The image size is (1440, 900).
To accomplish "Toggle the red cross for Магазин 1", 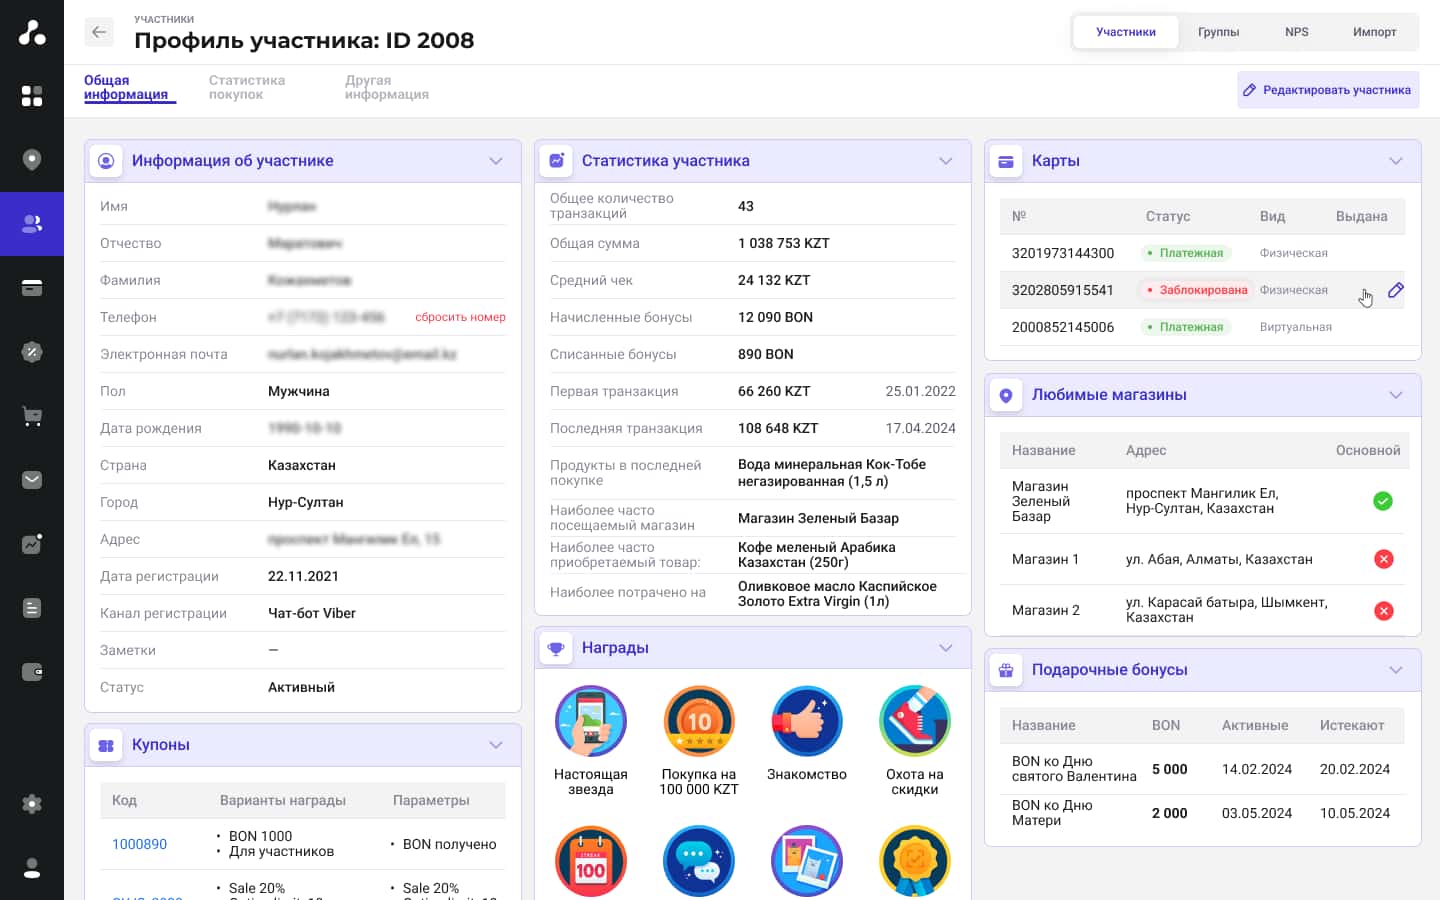I will (x=1384, y=559).
